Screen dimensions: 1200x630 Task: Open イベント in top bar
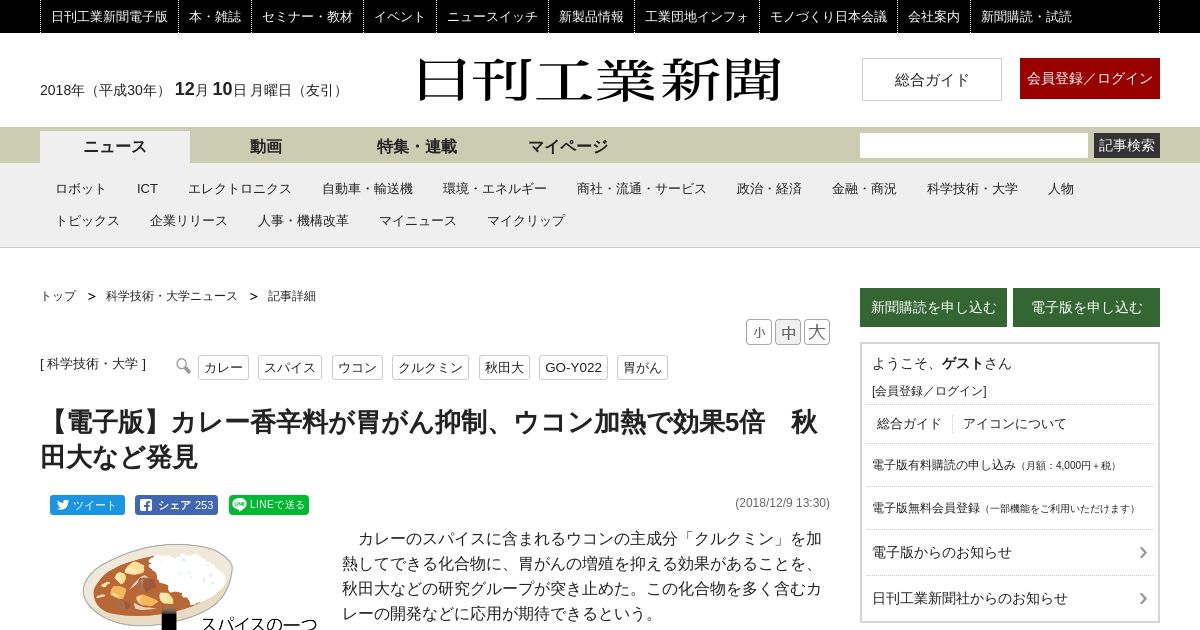coord(400,16)
